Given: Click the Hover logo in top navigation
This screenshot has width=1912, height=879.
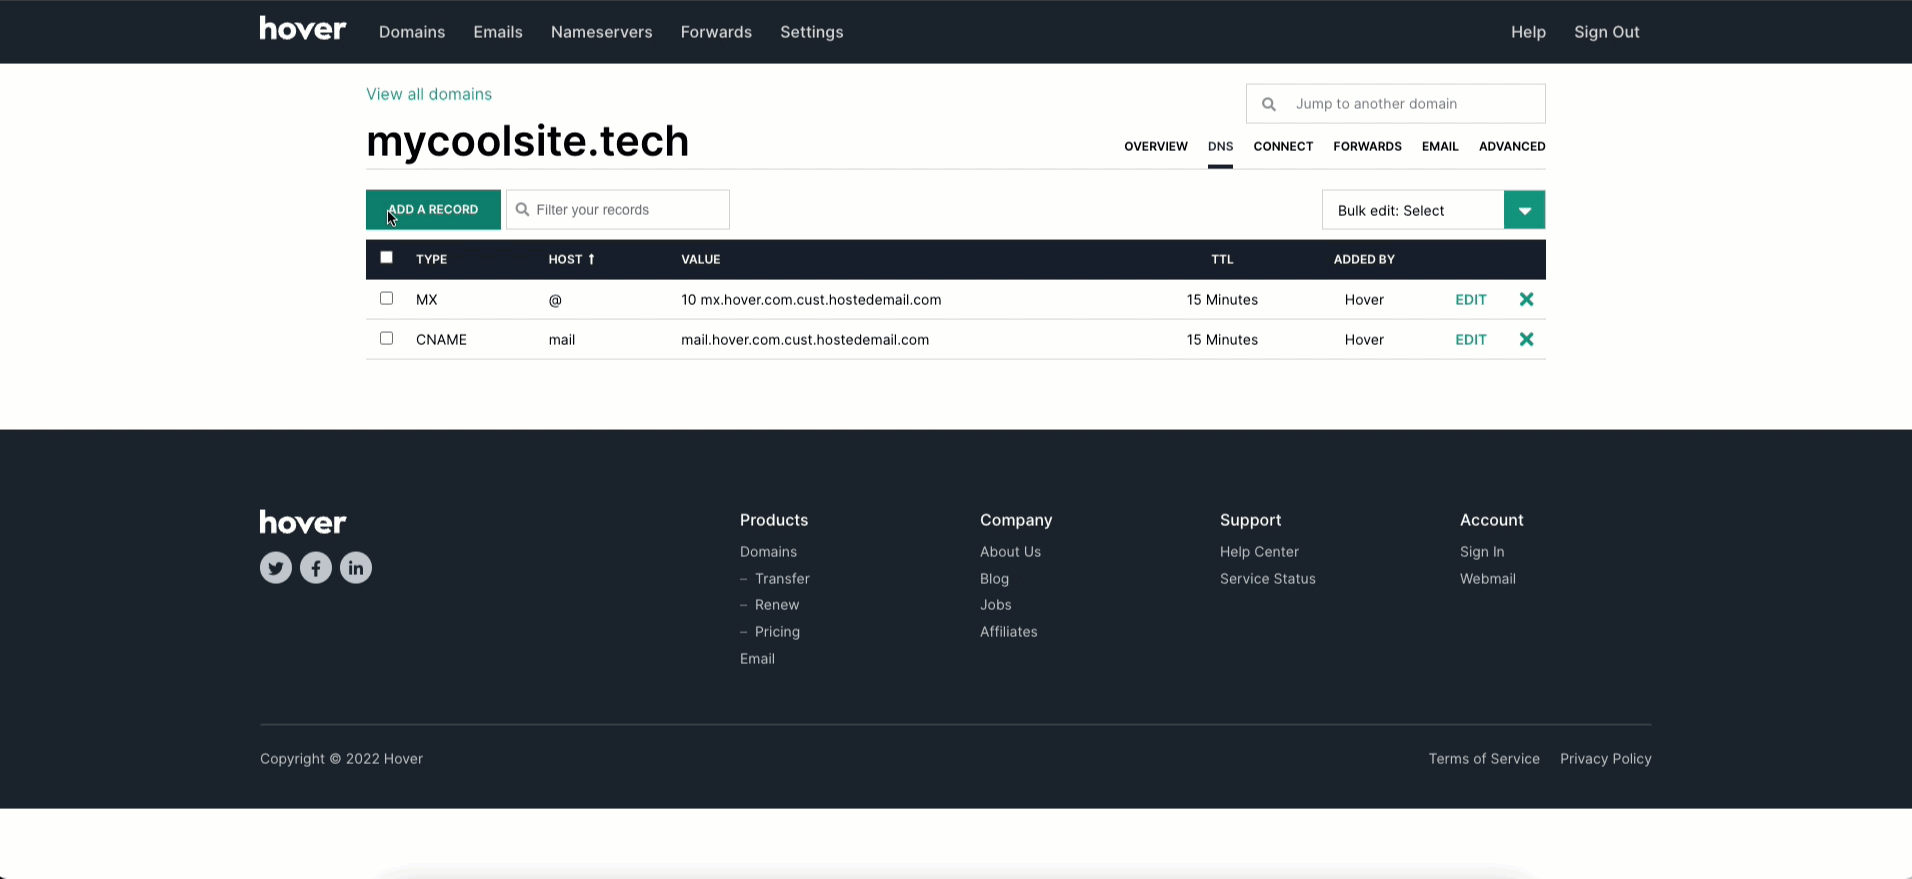Looking at the screenshot, I should tap(303, 28).
